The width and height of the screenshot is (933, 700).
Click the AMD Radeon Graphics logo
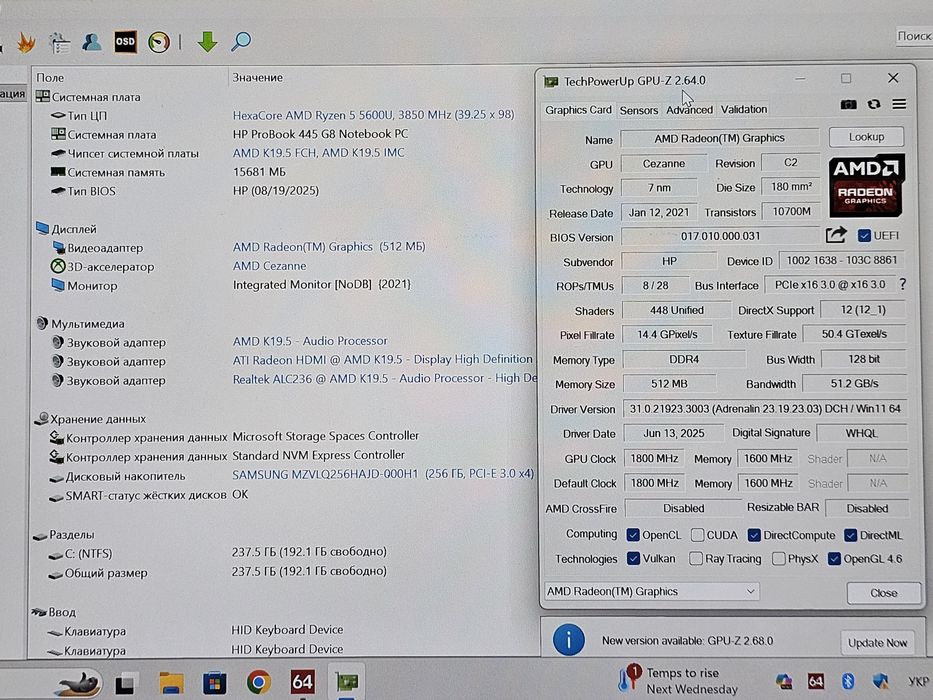coord(866,185)
